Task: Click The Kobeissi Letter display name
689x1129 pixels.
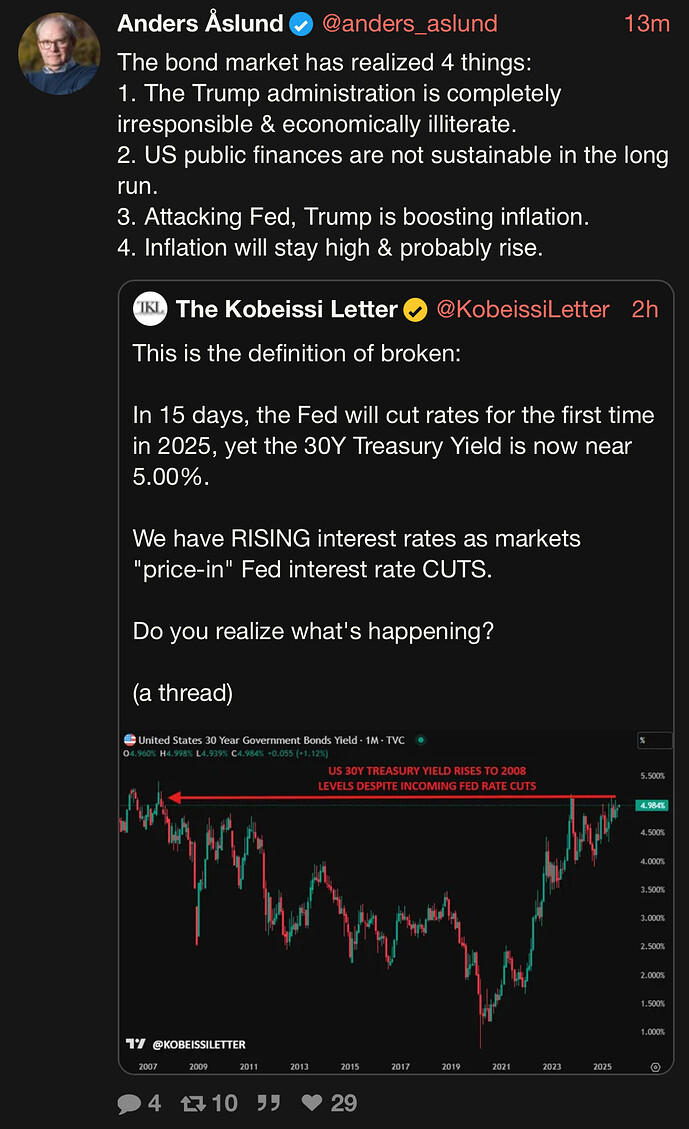Action: [286, 310]
